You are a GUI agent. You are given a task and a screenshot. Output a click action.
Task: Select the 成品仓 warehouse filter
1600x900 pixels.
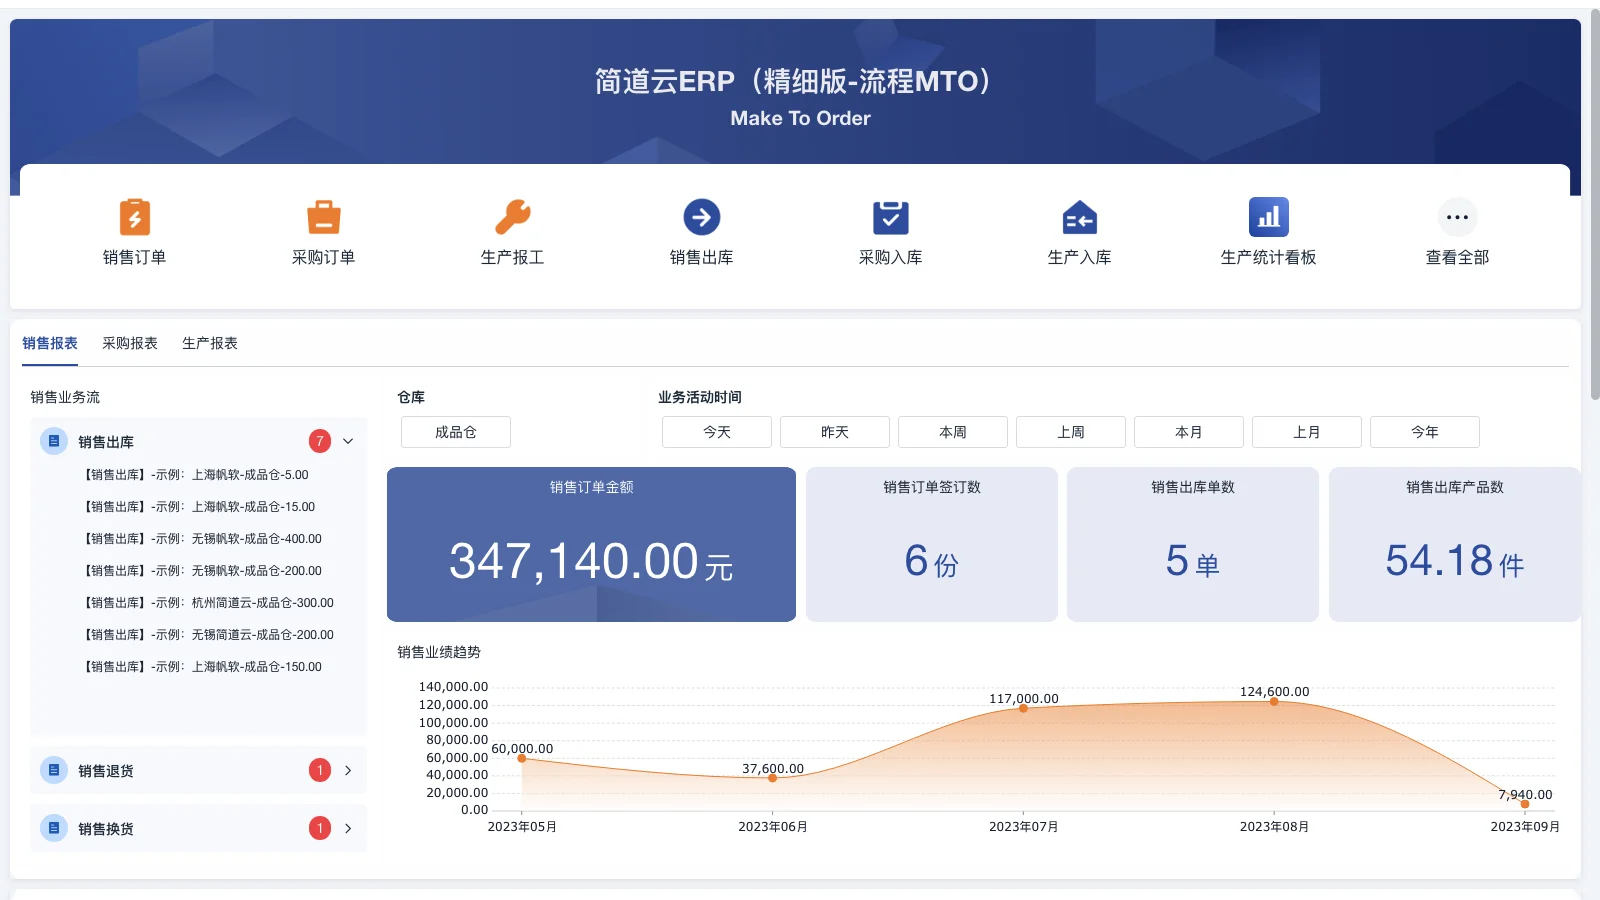[x=455, y=431]
